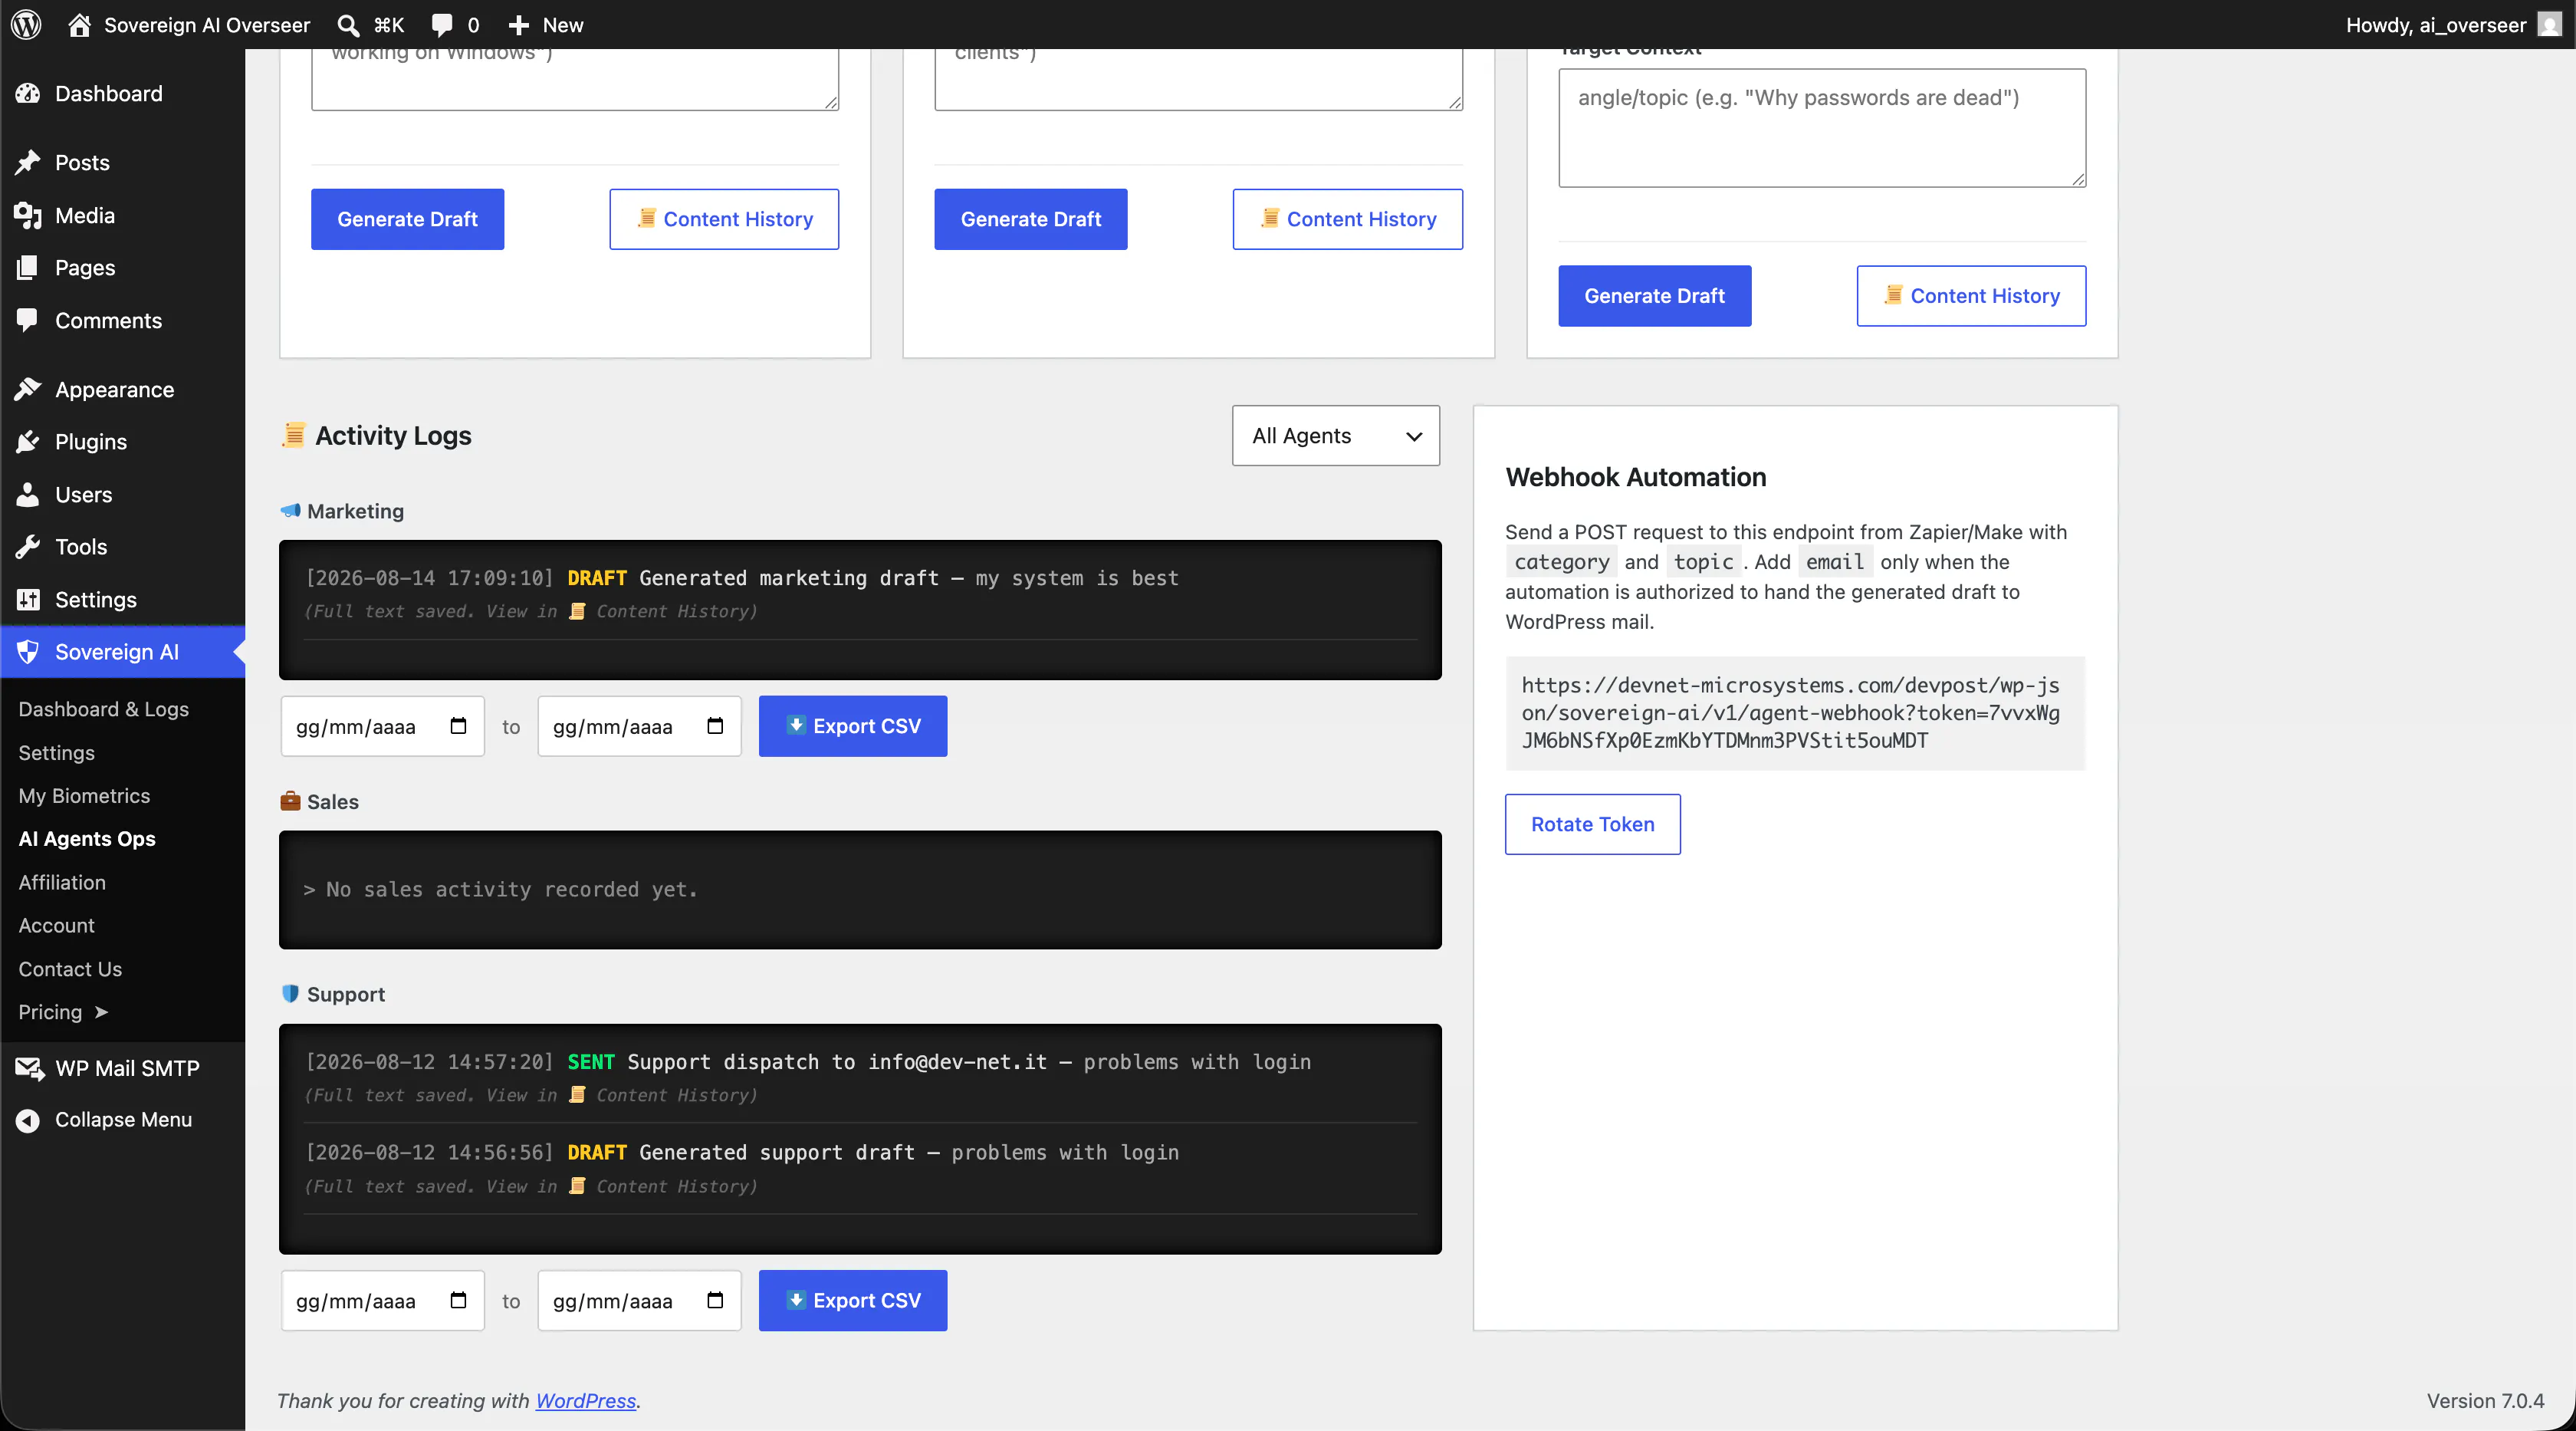
Task: Click Marketing log end date field
Action: [x=639, y=727]
